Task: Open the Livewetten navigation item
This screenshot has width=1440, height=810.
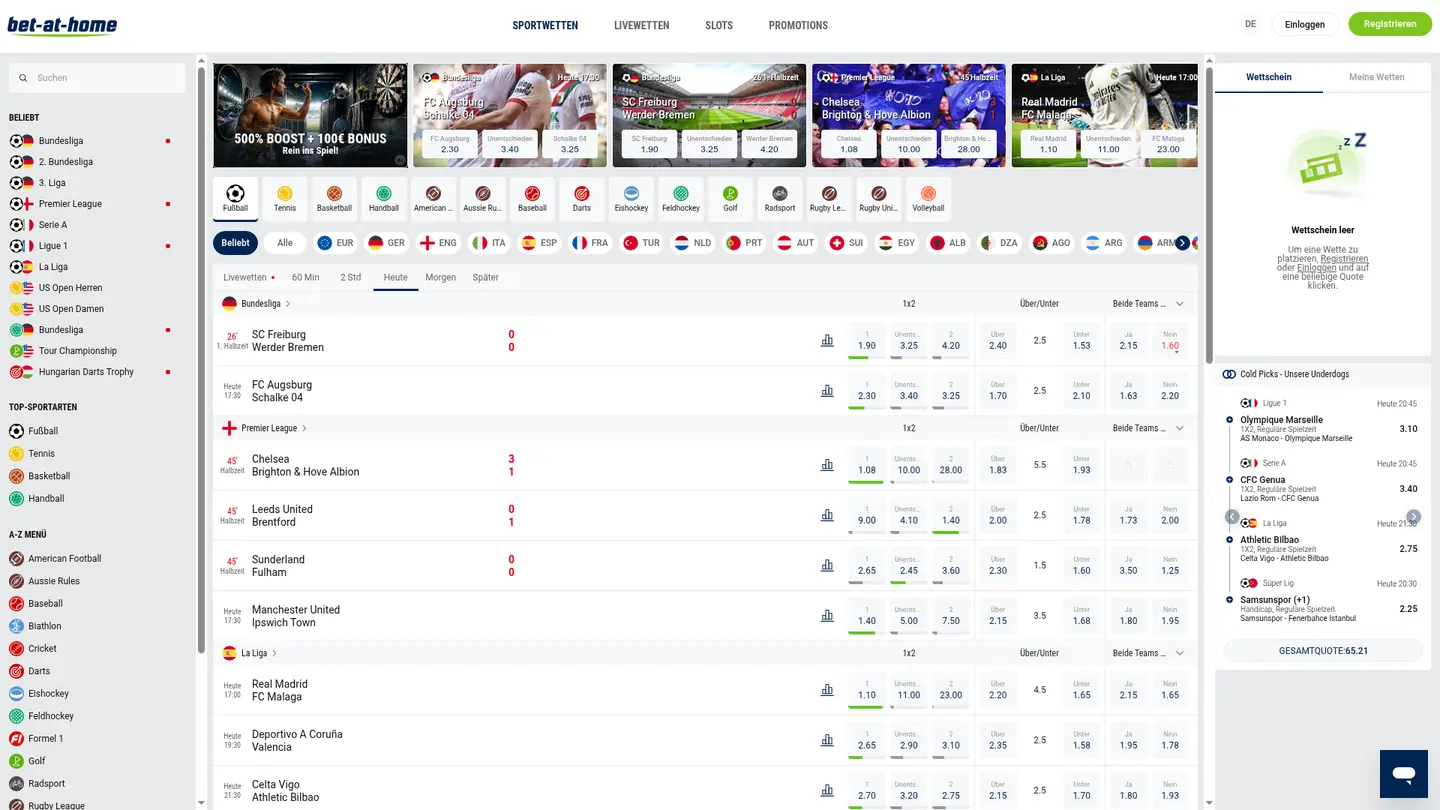Action: [x=642, y=25]
